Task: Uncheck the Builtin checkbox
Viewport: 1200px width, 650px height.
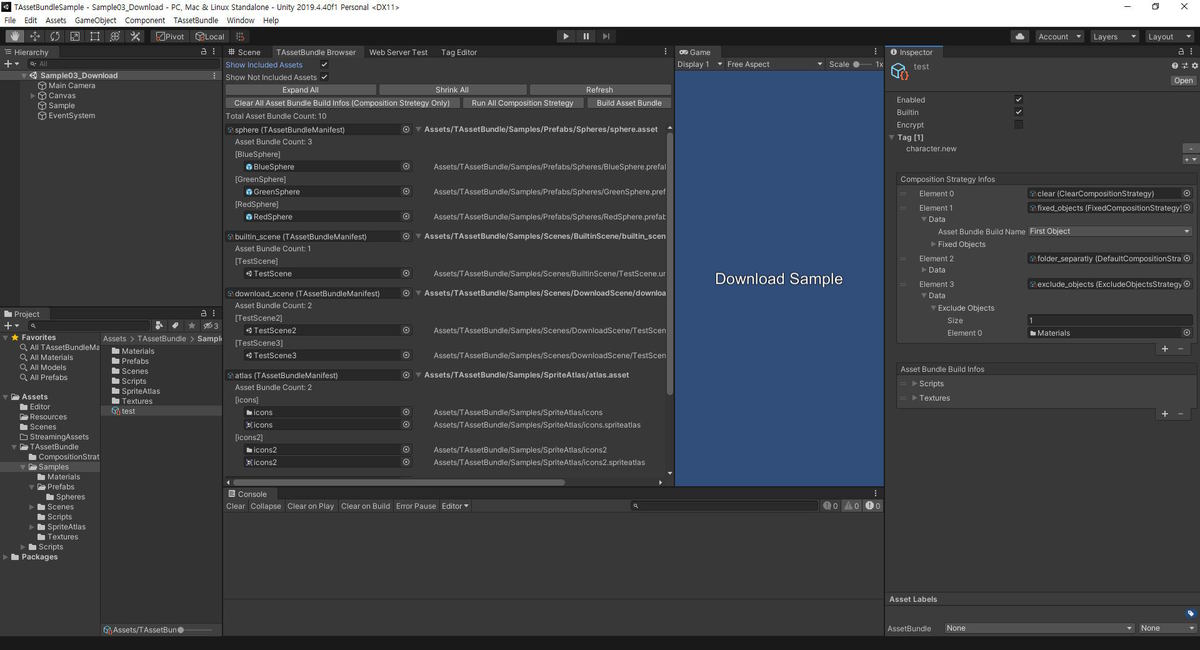Action: click(x=1018, y=112)
